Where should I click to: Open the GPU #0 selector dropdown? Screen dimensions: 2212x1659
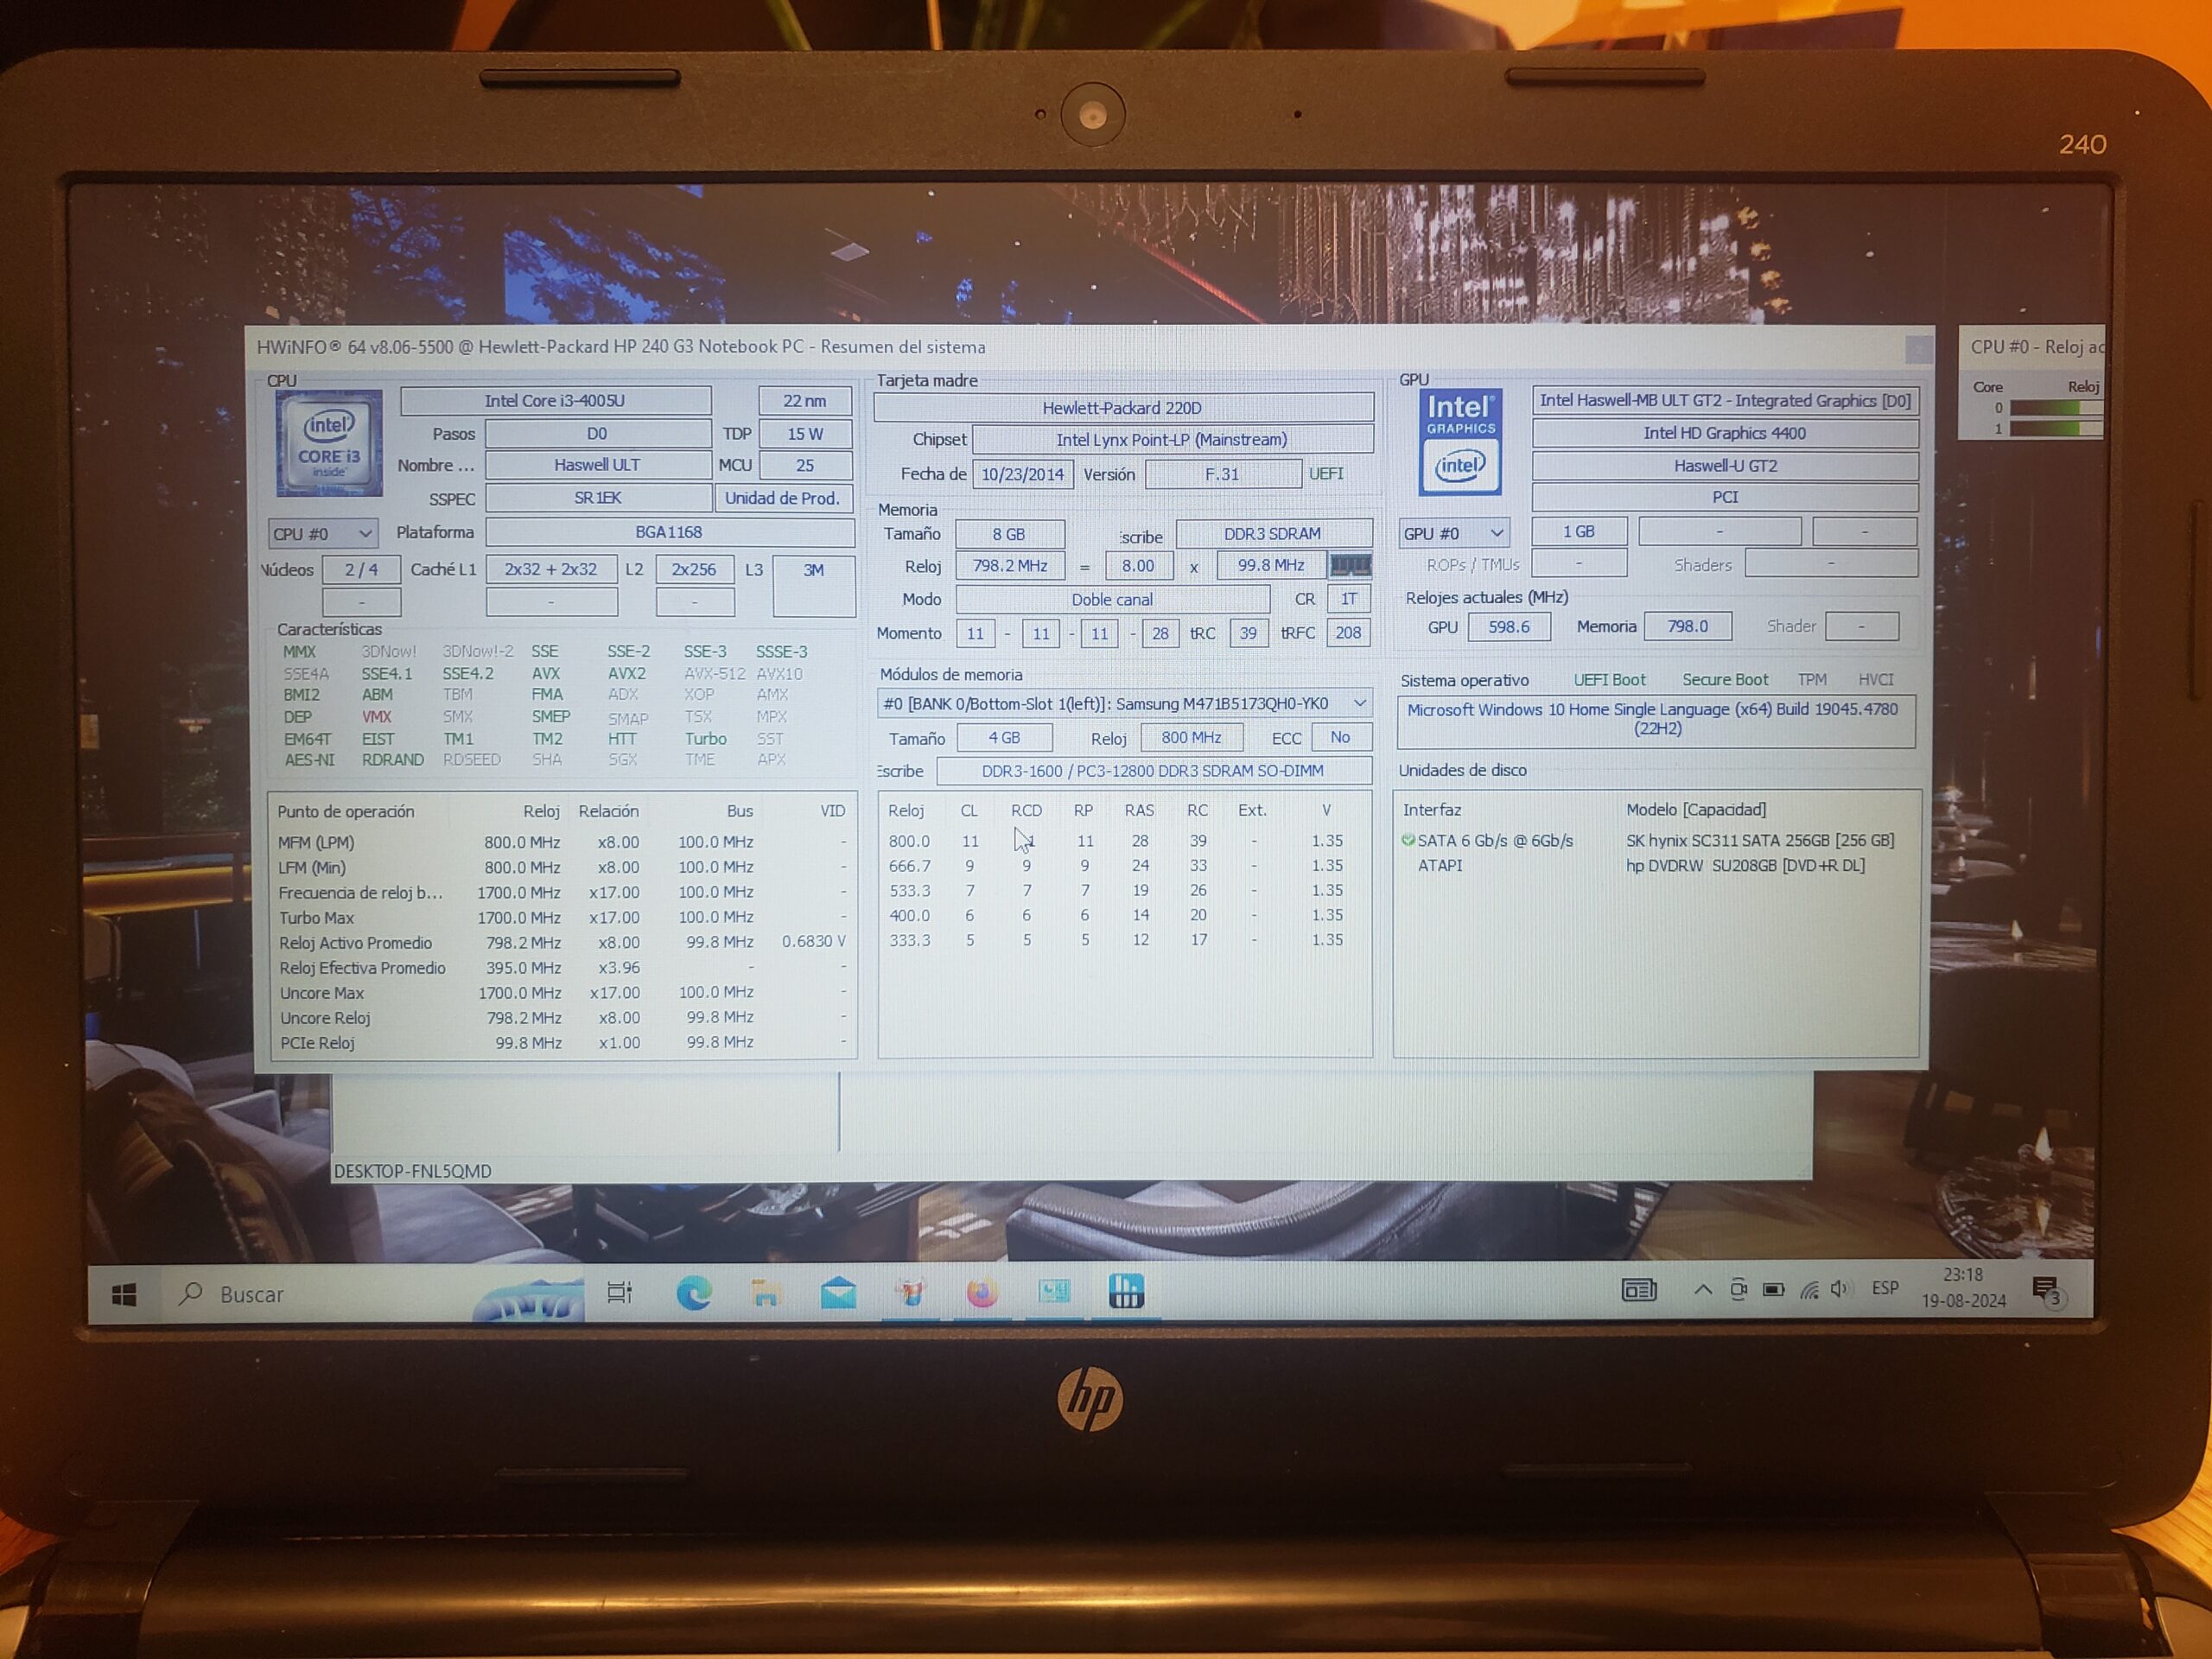[1453, 533]
